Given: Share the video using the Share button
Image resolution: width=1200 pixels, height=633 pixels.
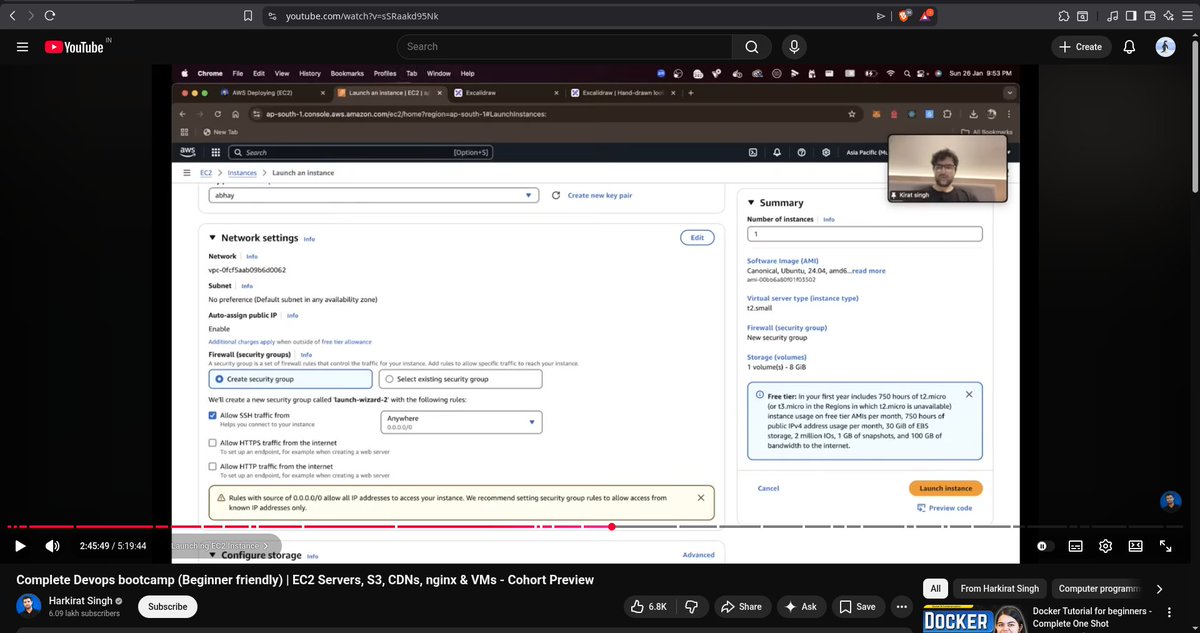Looking at the screenshot, I should point(740,606).
